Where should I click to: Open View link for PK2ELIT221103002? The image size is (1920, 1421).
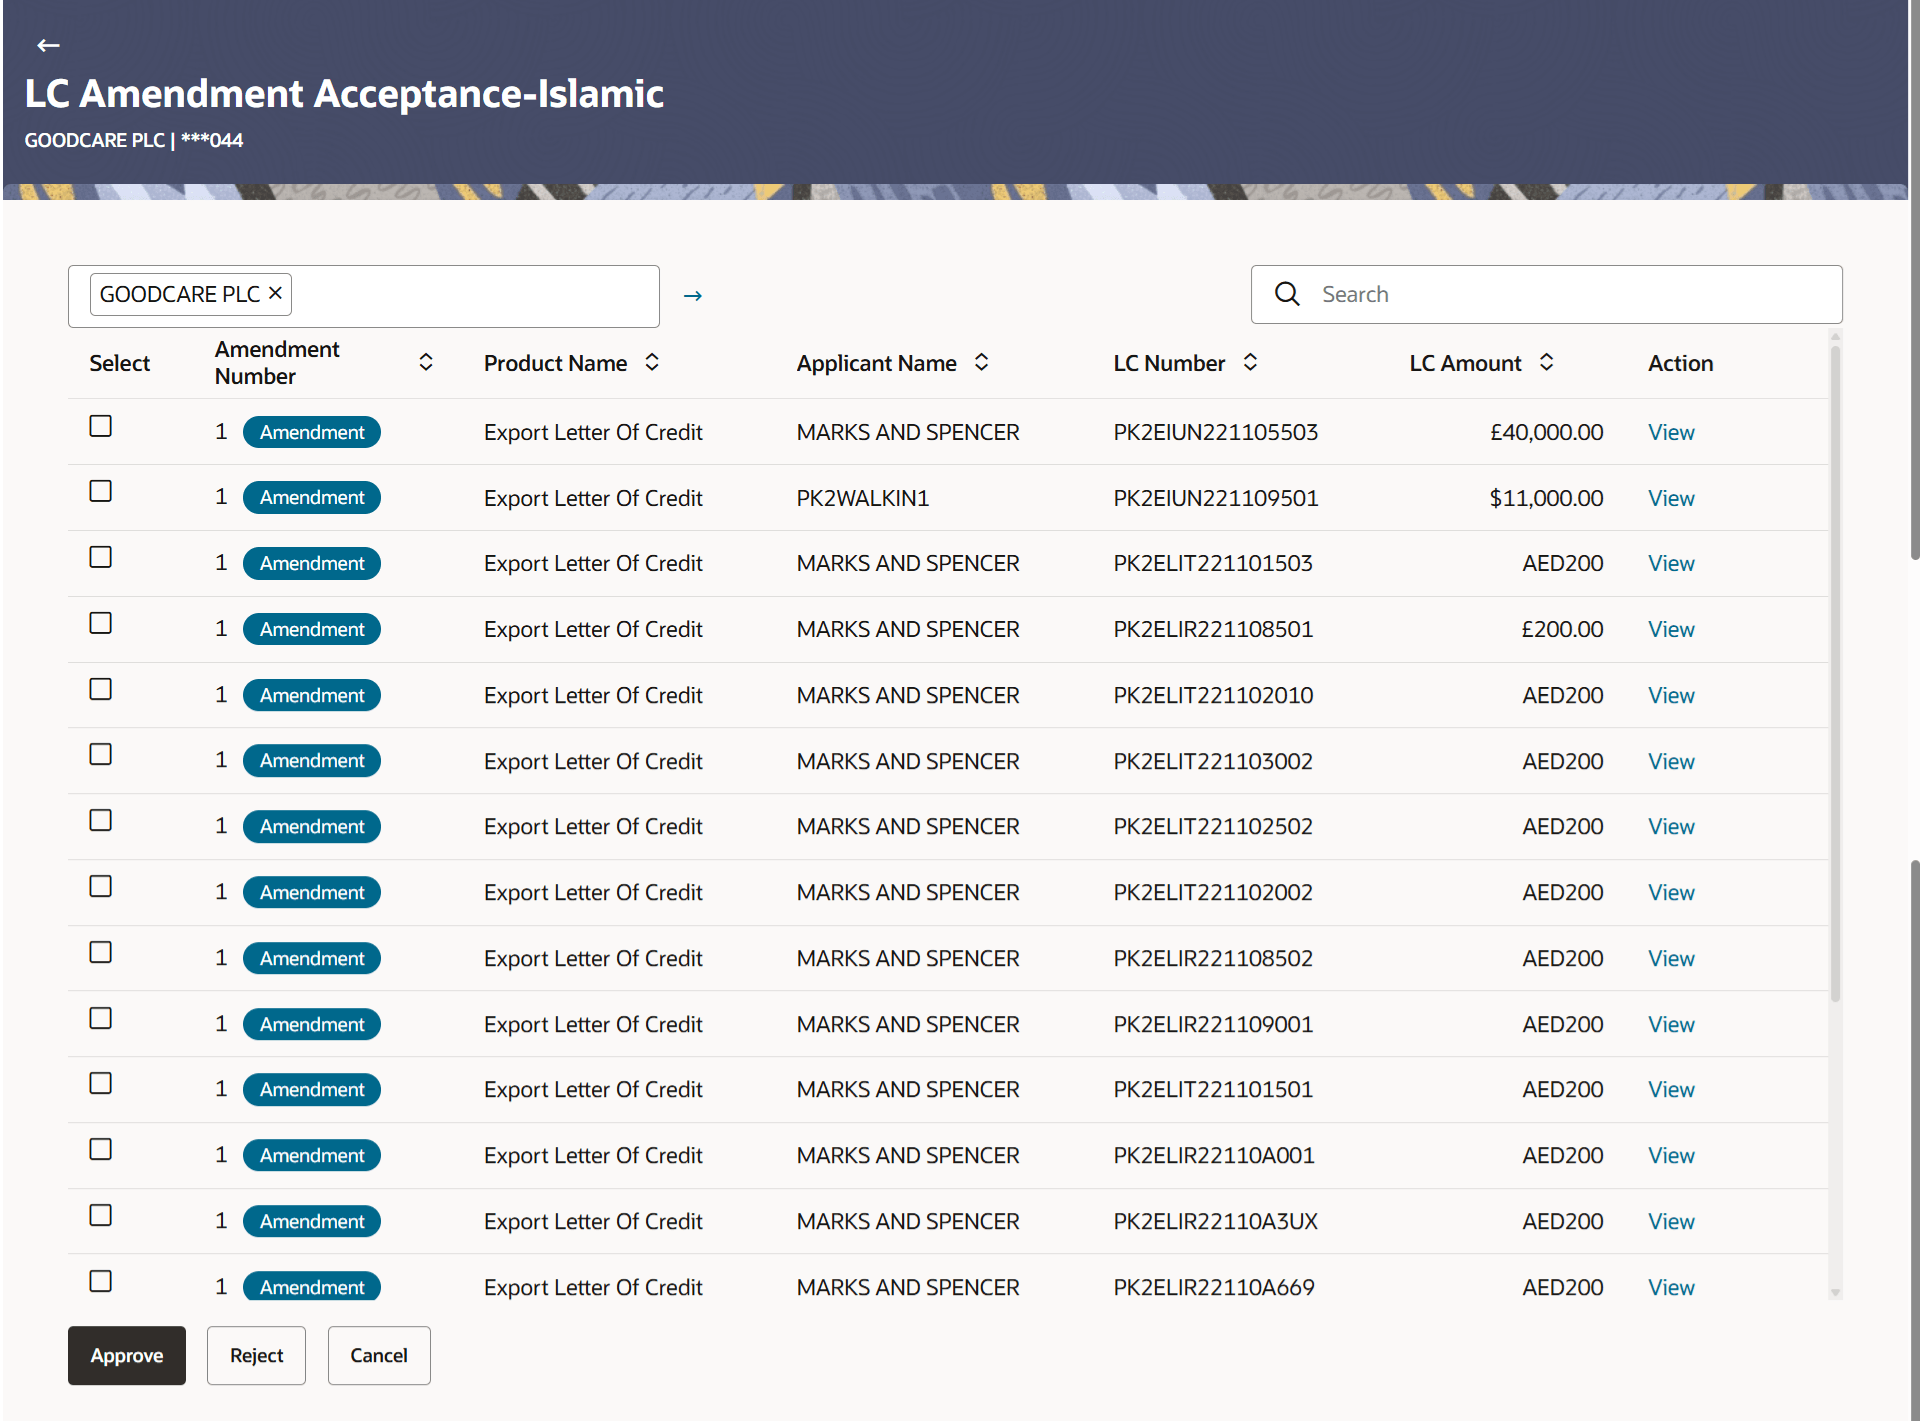tap(1671, 761)
